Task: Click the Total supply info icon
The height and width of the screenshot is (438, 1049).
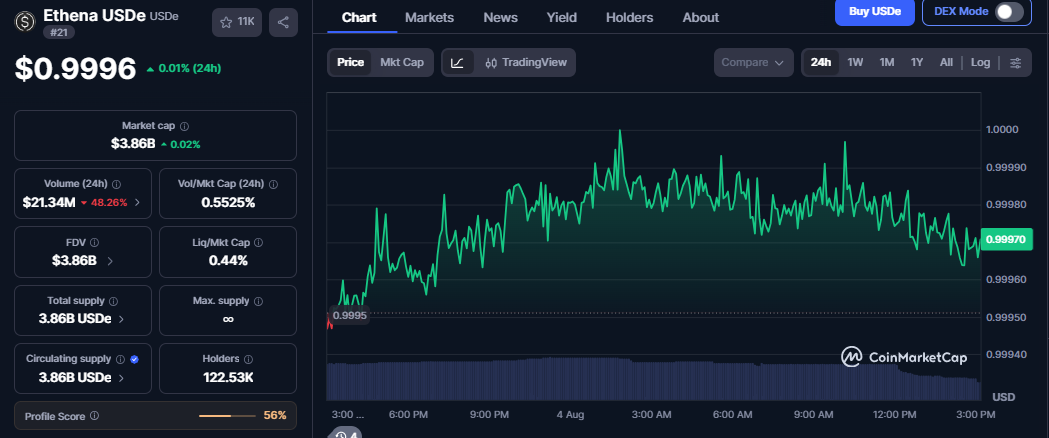Action: tap(114, 301)
